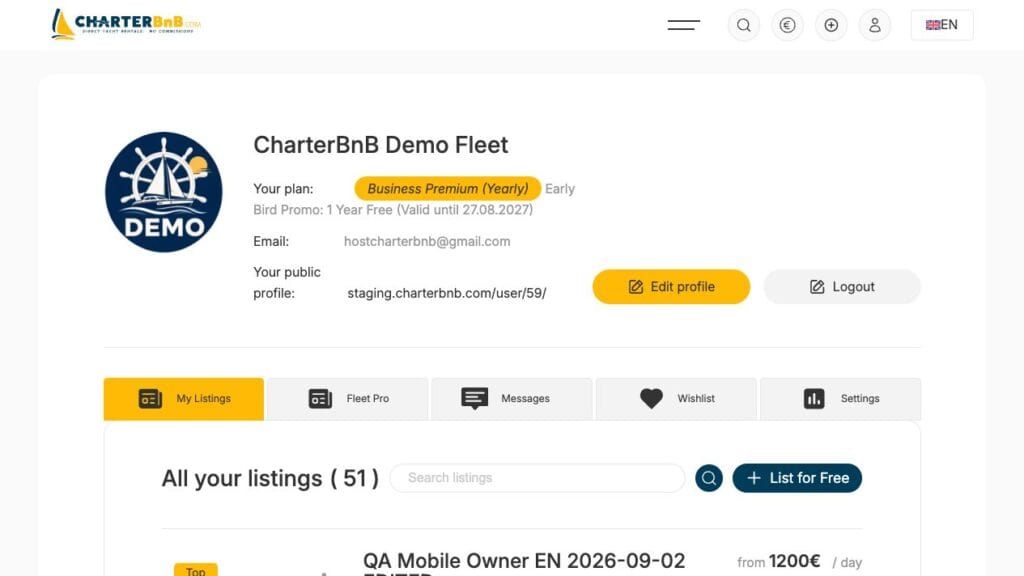Open the QA Mobile Owner EN listing title
Image resolution: width=1024 pixels, height=576 pixels.
point(524,563)
